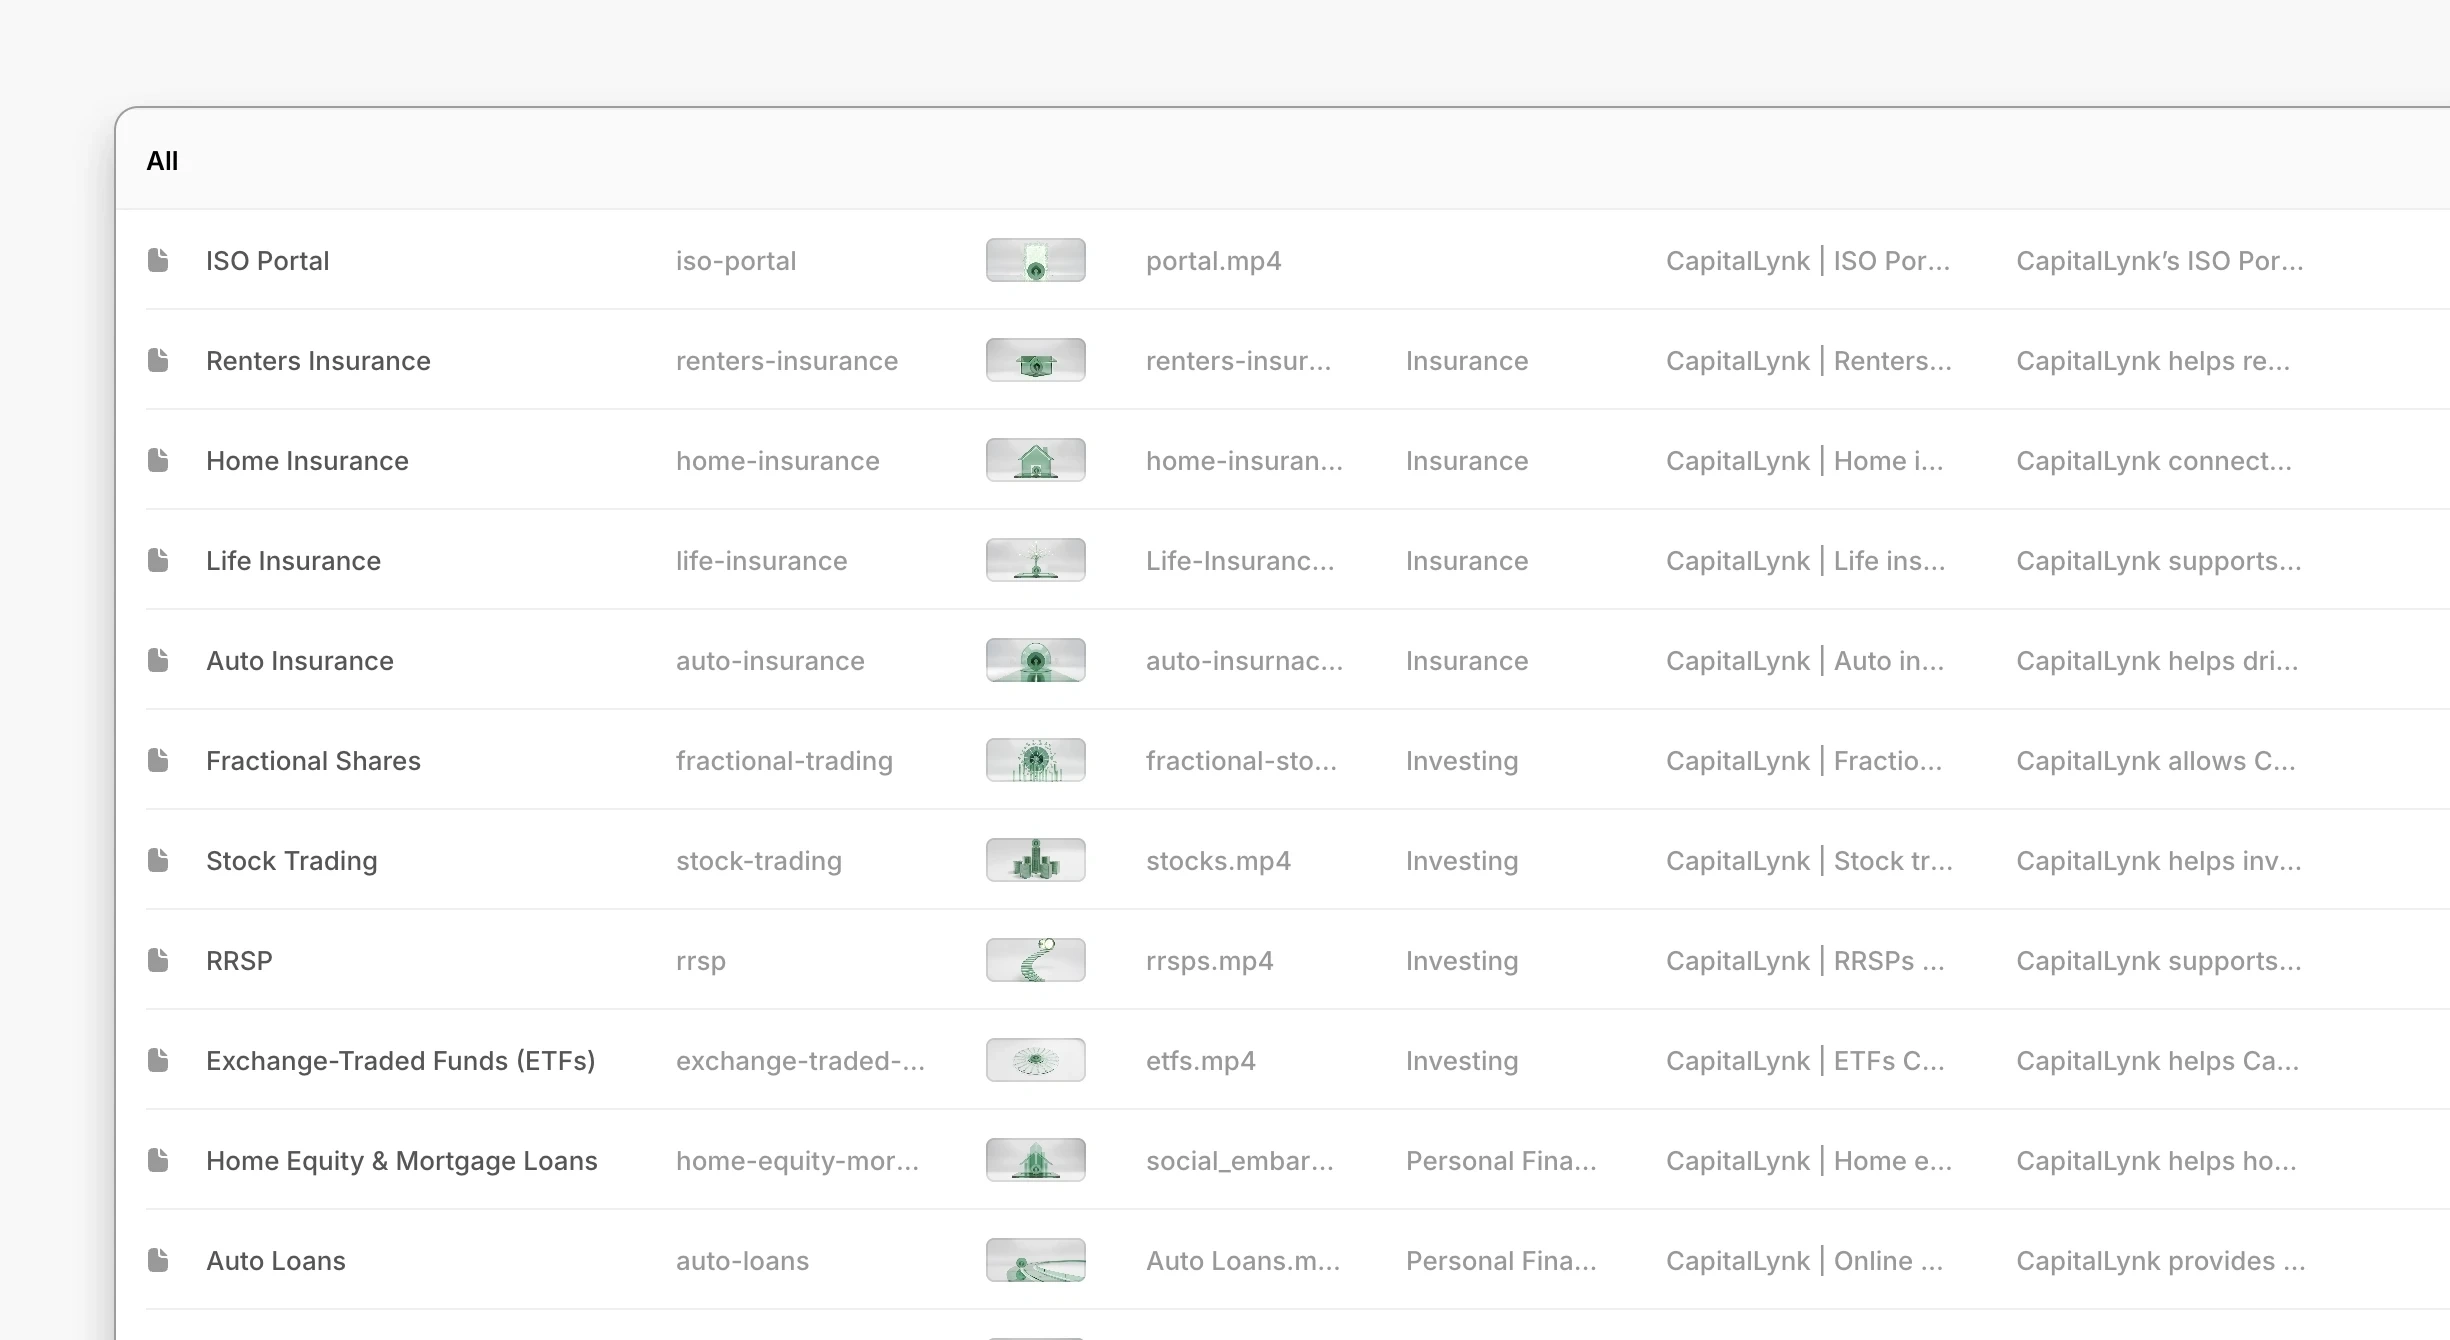Click the document icon next to RRSP
2450x1340 pixels.
(x=158, y=960)
